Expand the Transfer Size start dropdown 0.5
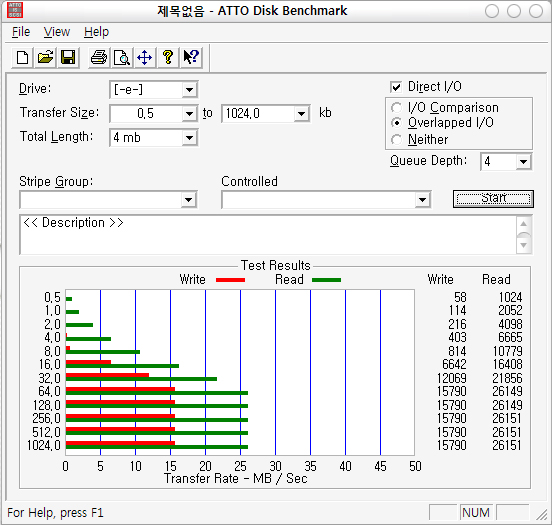552x525 pixels. (x=189, y=113)
